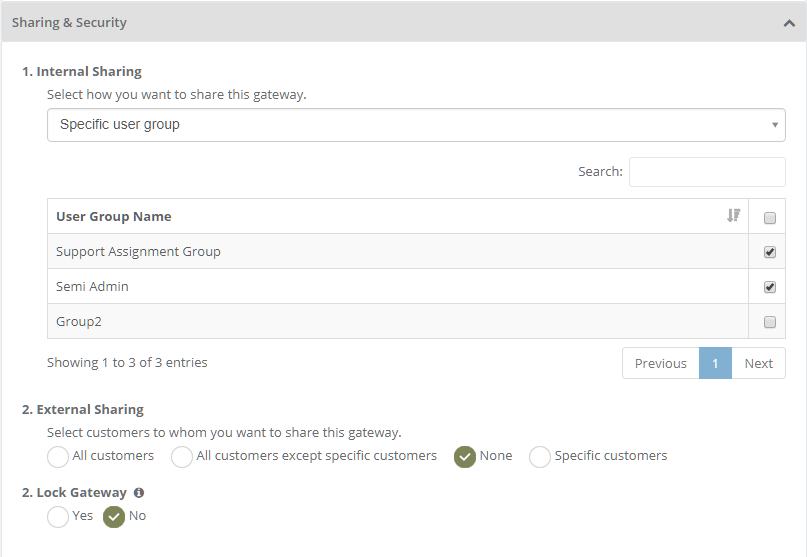The image size is (807, 557).
Task: Click the dropdown arrow of sharing selector
Action: [x=775, y=125]
